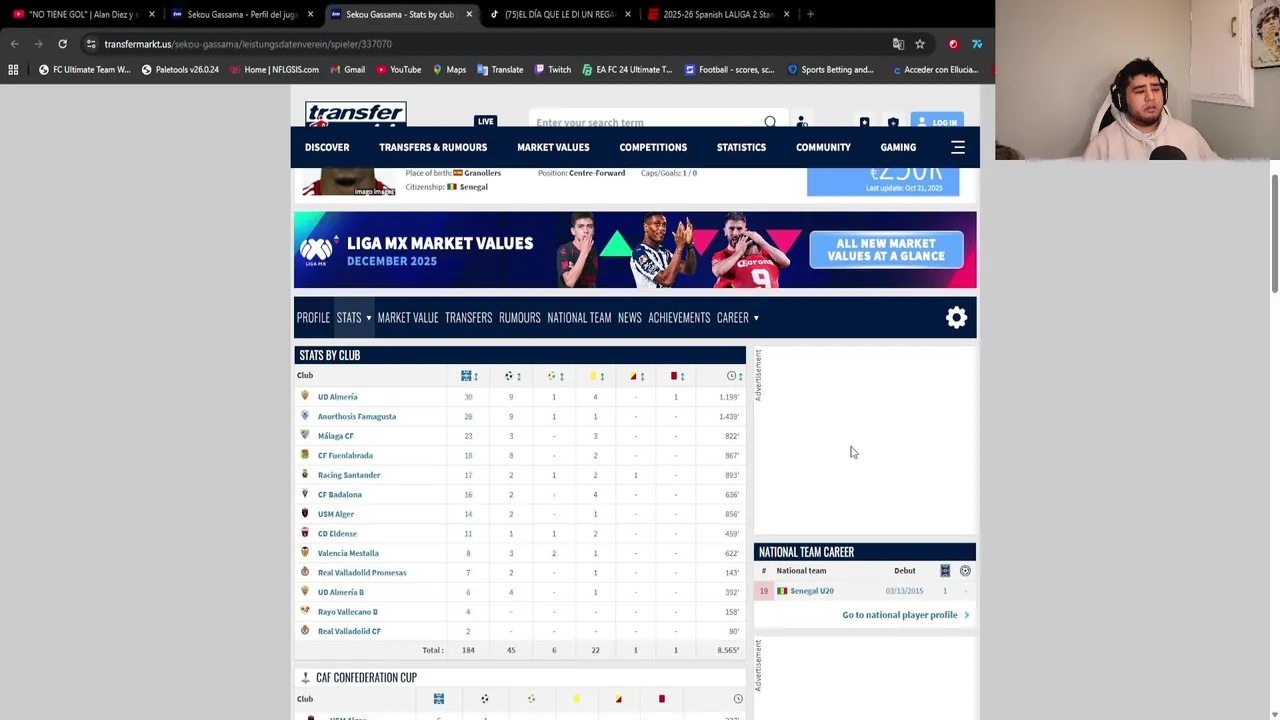Open Real Valladolid Promesas link
Image resolution: width=1280 pixels, height=720 pixels.
362,572
